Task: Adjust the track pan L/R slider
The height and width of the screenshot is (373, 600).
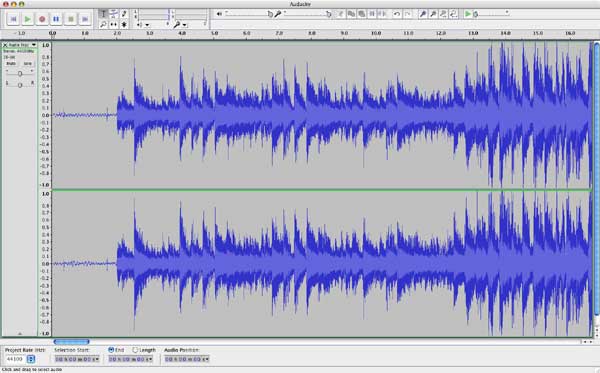Action: 20,85
